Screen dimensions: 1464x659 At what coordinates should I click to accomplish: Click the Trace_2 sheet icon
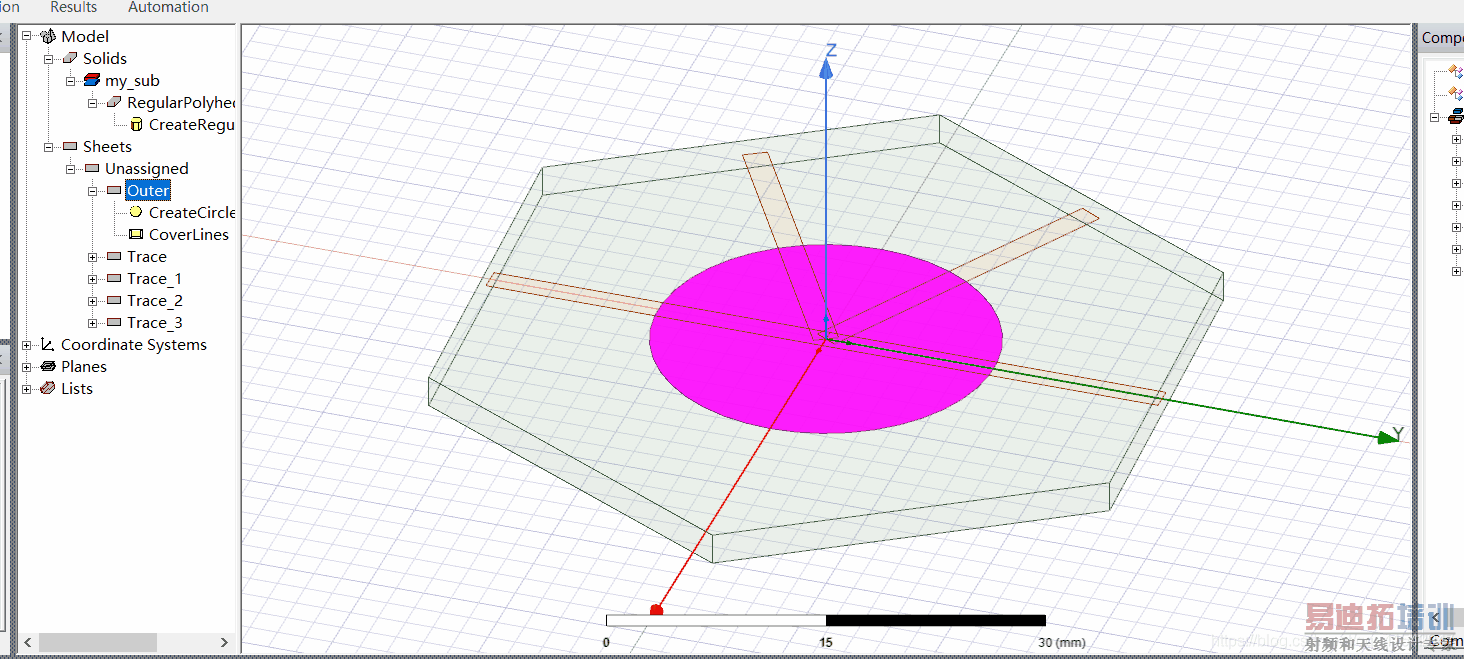[x=114, y=301]
